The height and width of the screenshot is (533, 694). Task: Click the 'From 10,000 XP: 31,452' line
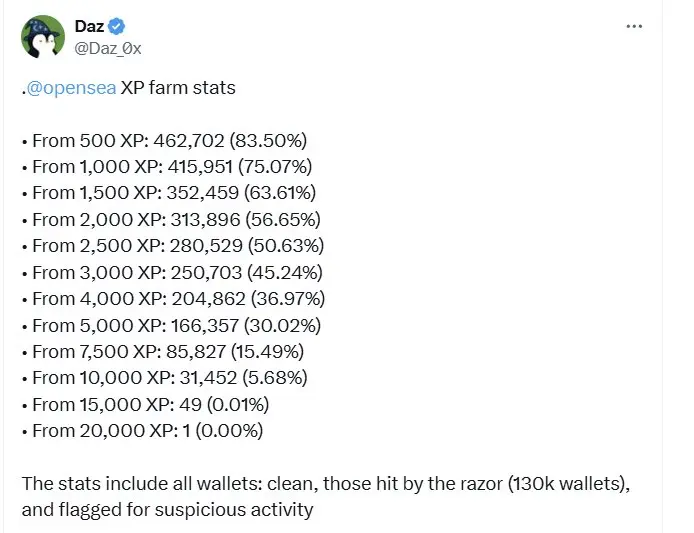165,378
